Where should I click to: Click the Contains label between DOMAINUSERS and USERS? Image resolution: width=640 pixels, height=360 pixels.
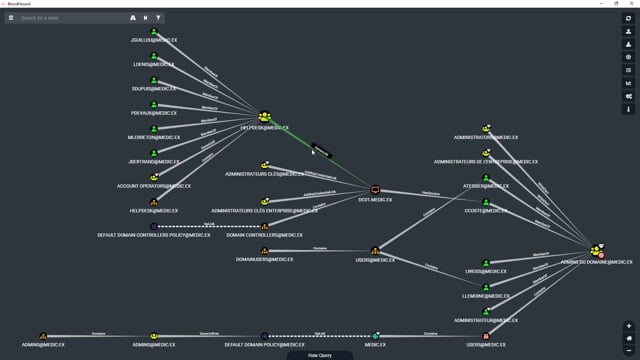(x=320, y=249)
